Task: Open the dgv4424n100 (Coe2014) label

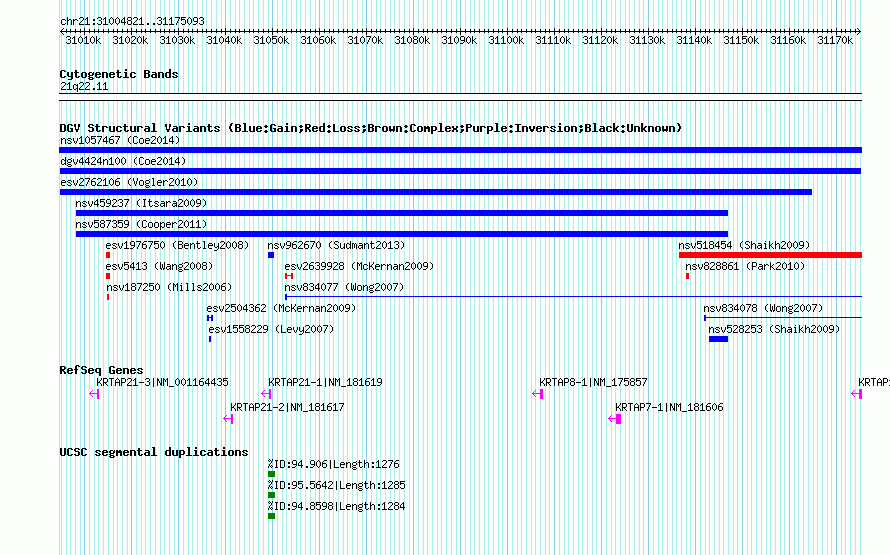Action: [x=123, y=161]
